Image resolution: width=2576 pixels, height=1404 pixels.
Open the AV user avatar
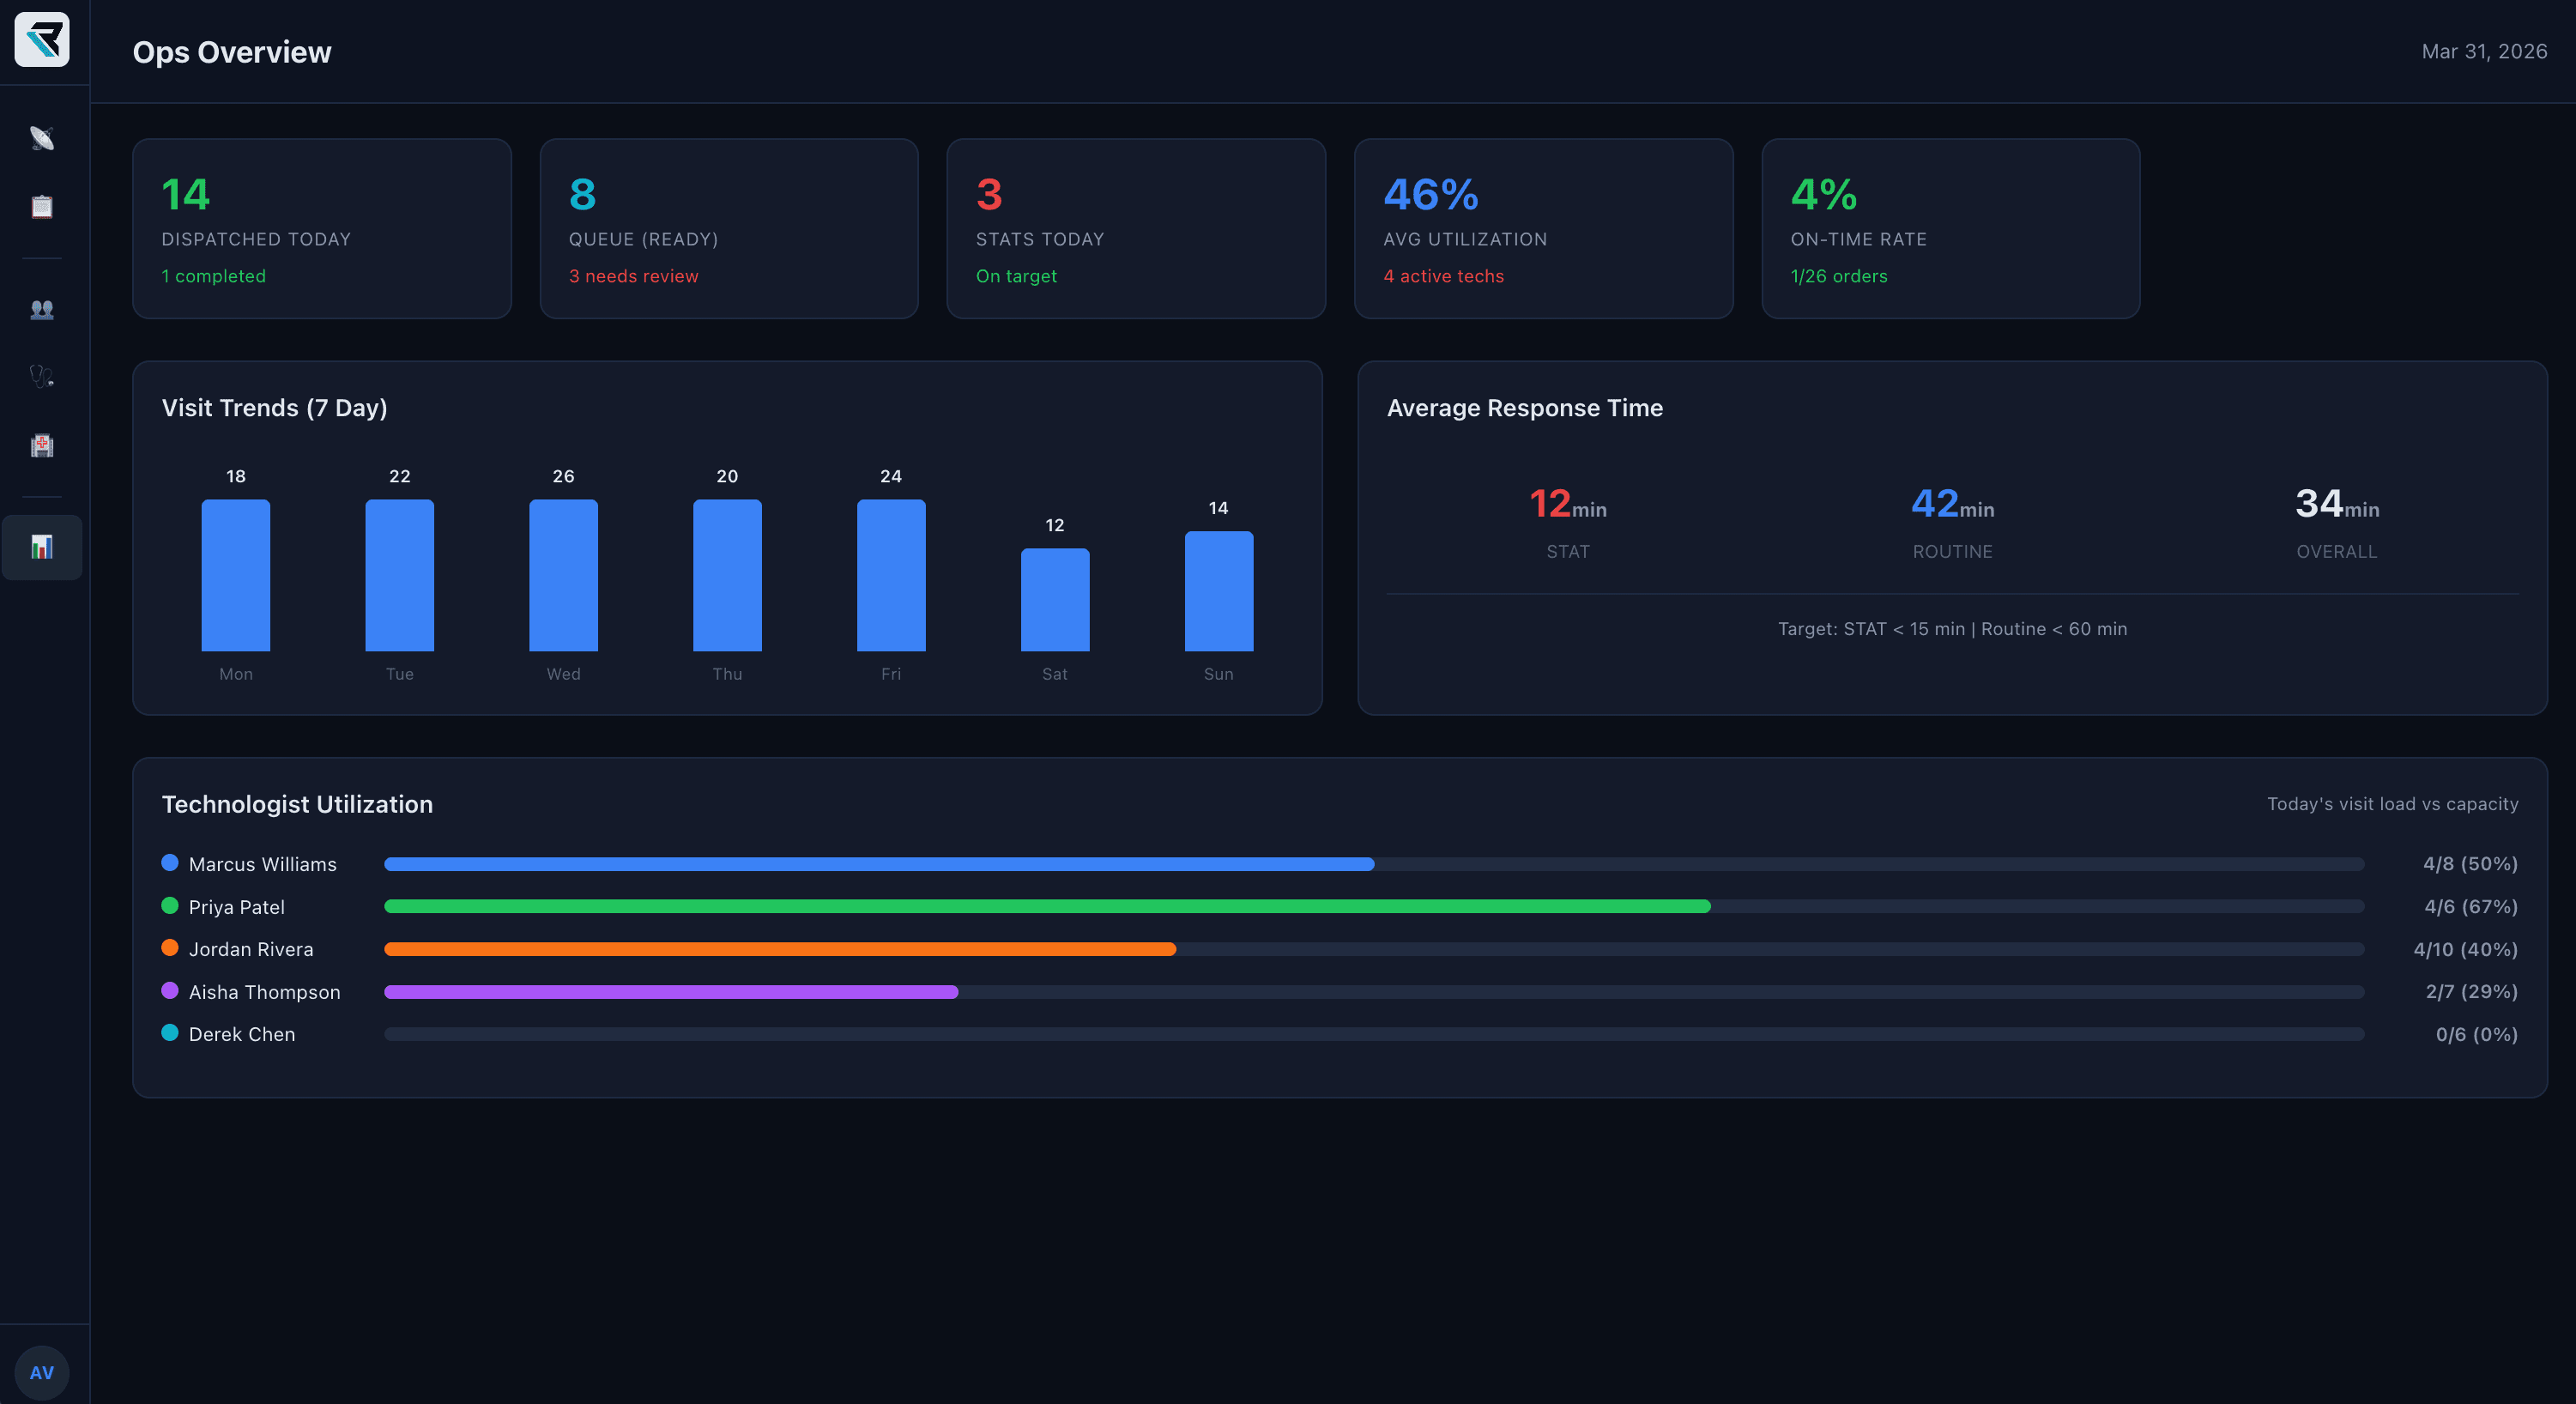[41, 1371]
